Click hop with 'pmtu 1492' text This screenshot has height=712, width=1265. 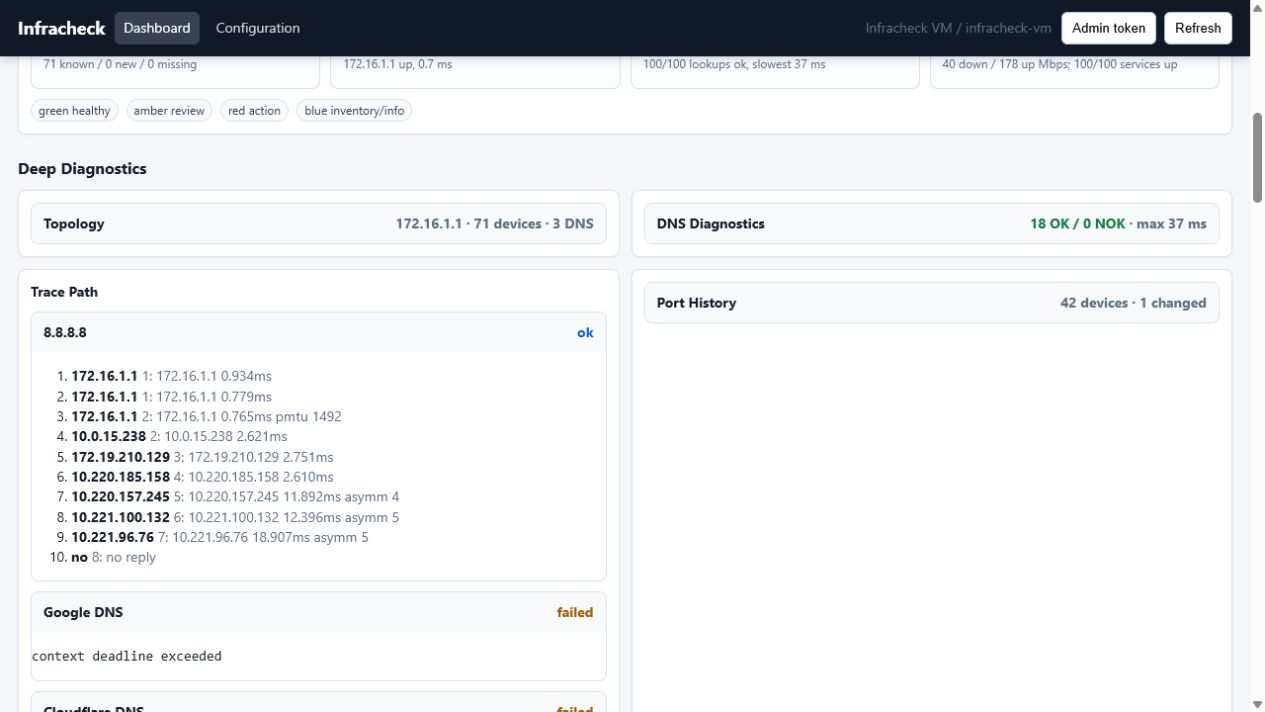point(206,417)
